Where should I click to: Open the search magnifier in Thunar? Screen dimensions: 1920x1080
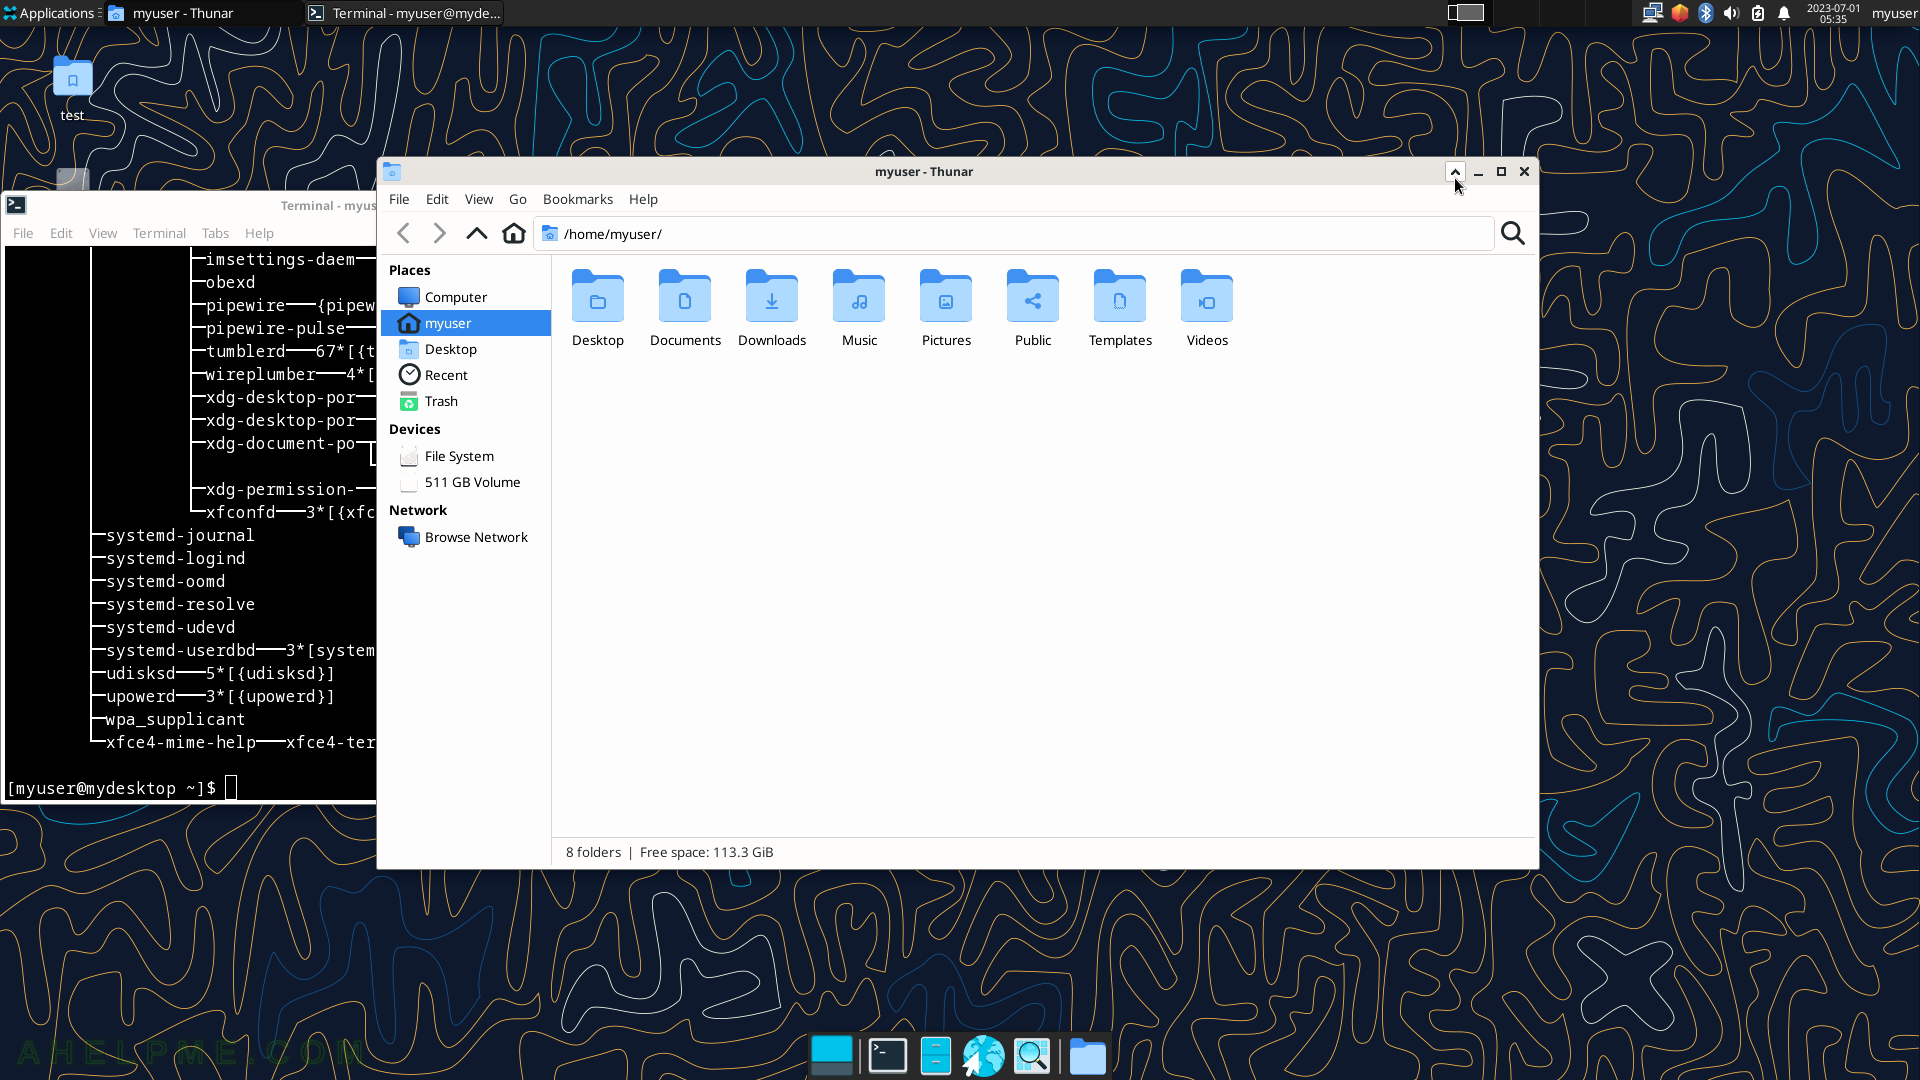click(1513, 234)
